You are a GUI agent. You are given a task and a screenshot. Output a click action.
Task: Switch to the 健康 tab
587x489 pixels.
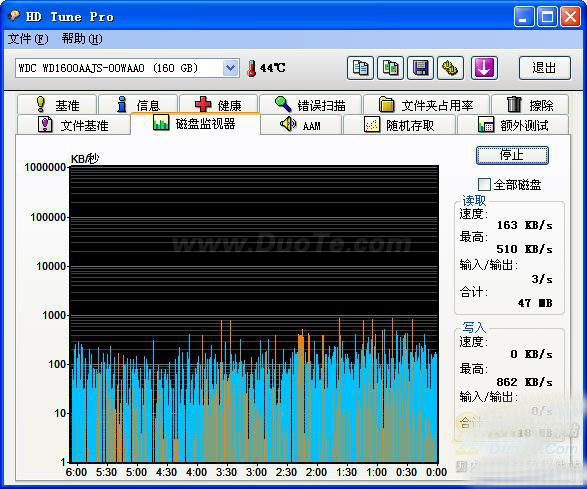tap(218, 105)
